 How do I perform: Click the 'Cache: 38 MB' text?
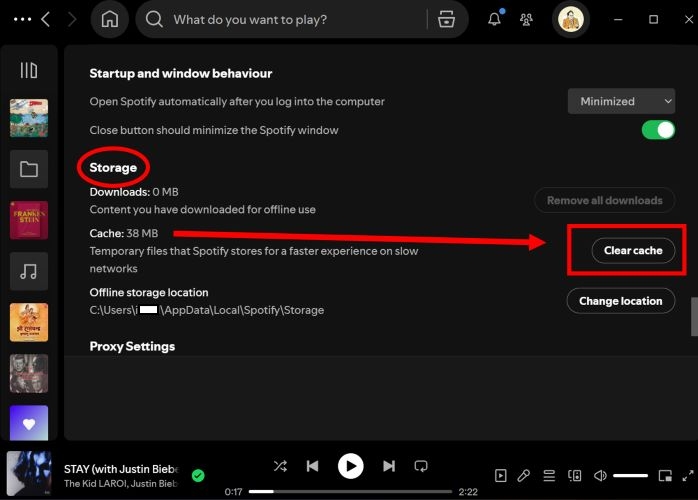click(x=124, y=233)
